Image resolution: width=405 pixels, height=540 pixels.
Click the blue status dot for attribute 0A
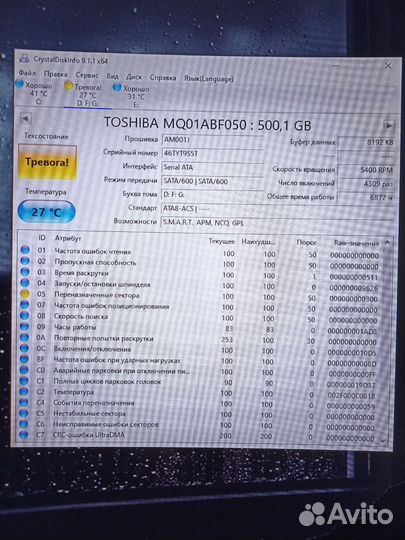point(24,338)
